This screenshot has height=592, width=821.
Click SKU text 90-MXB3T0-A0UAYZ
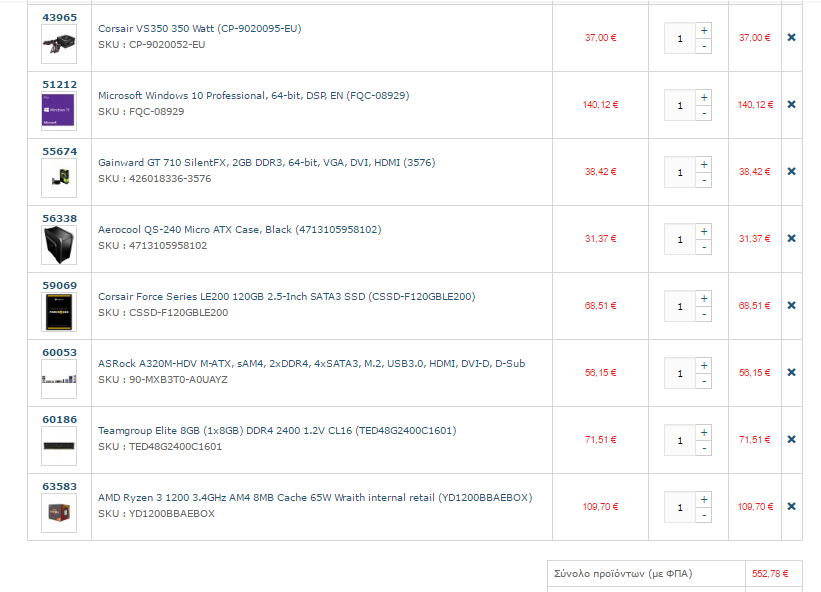click(x=179, y=379)
